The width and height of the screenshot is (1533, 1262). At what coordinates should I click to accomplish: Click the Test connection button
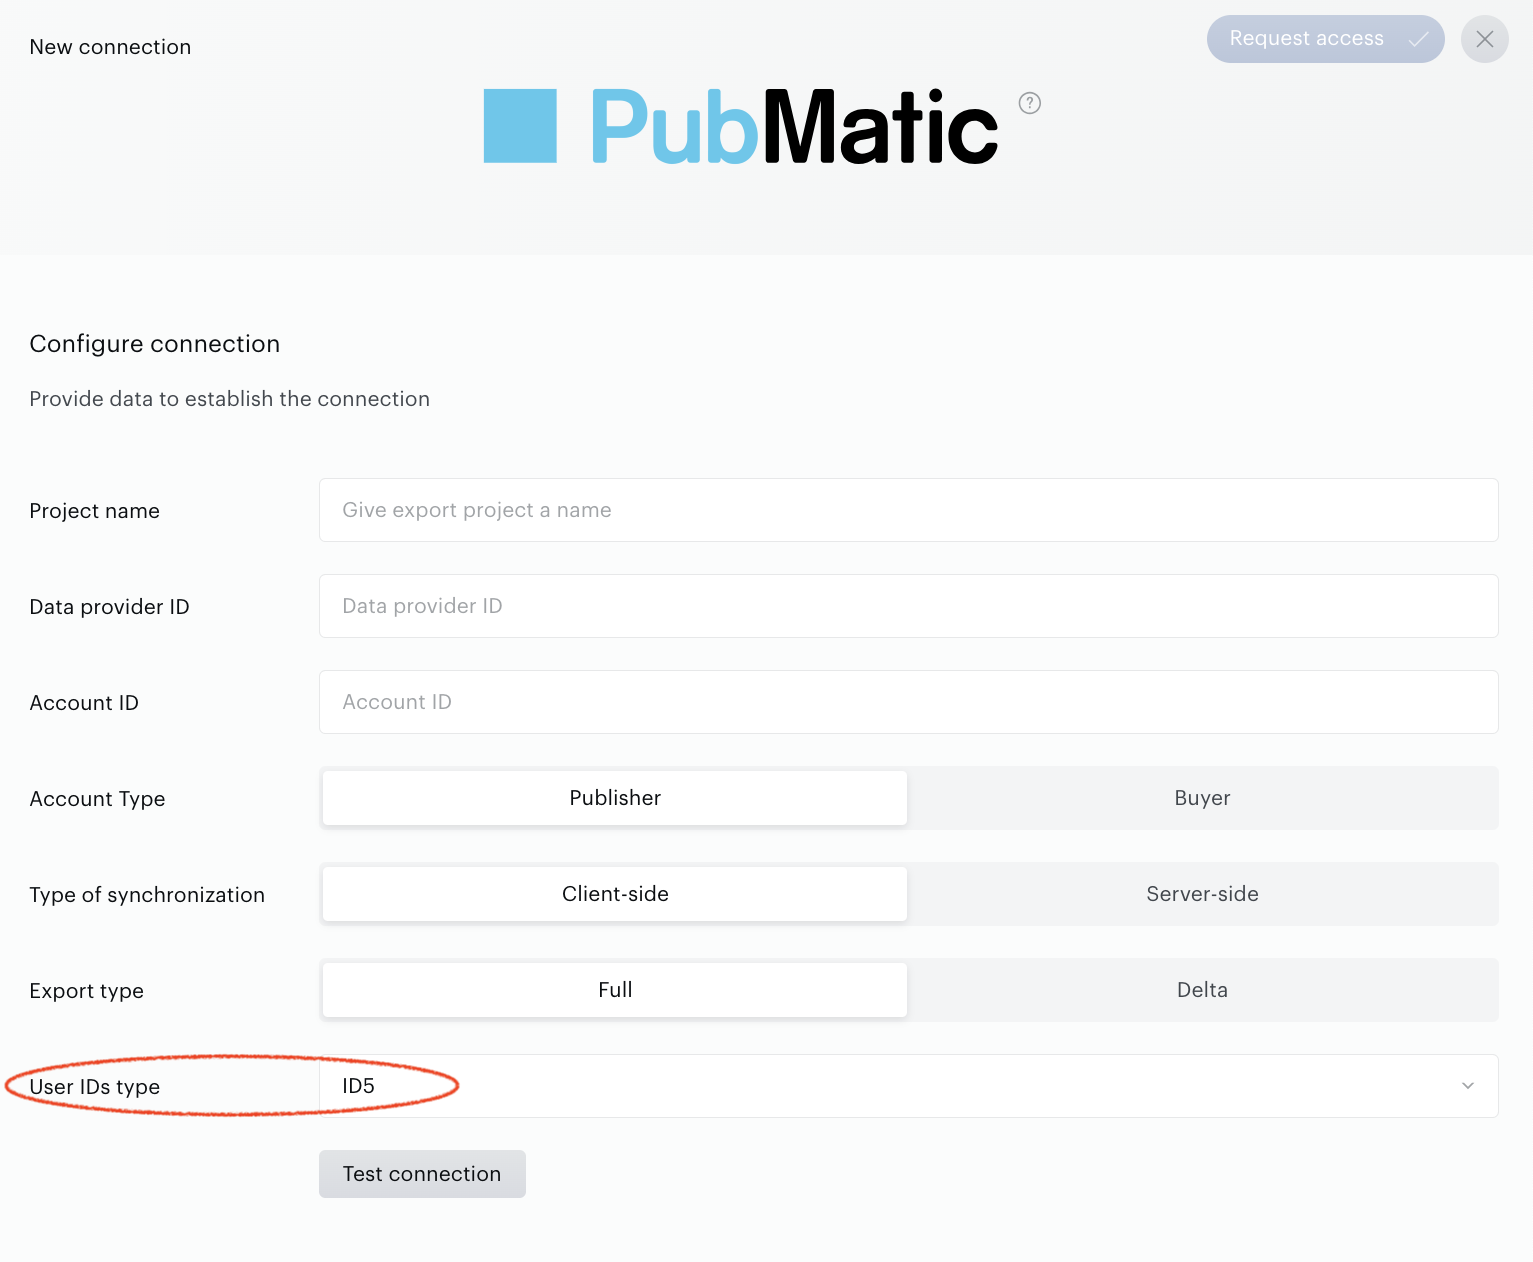pos(422,1174)
